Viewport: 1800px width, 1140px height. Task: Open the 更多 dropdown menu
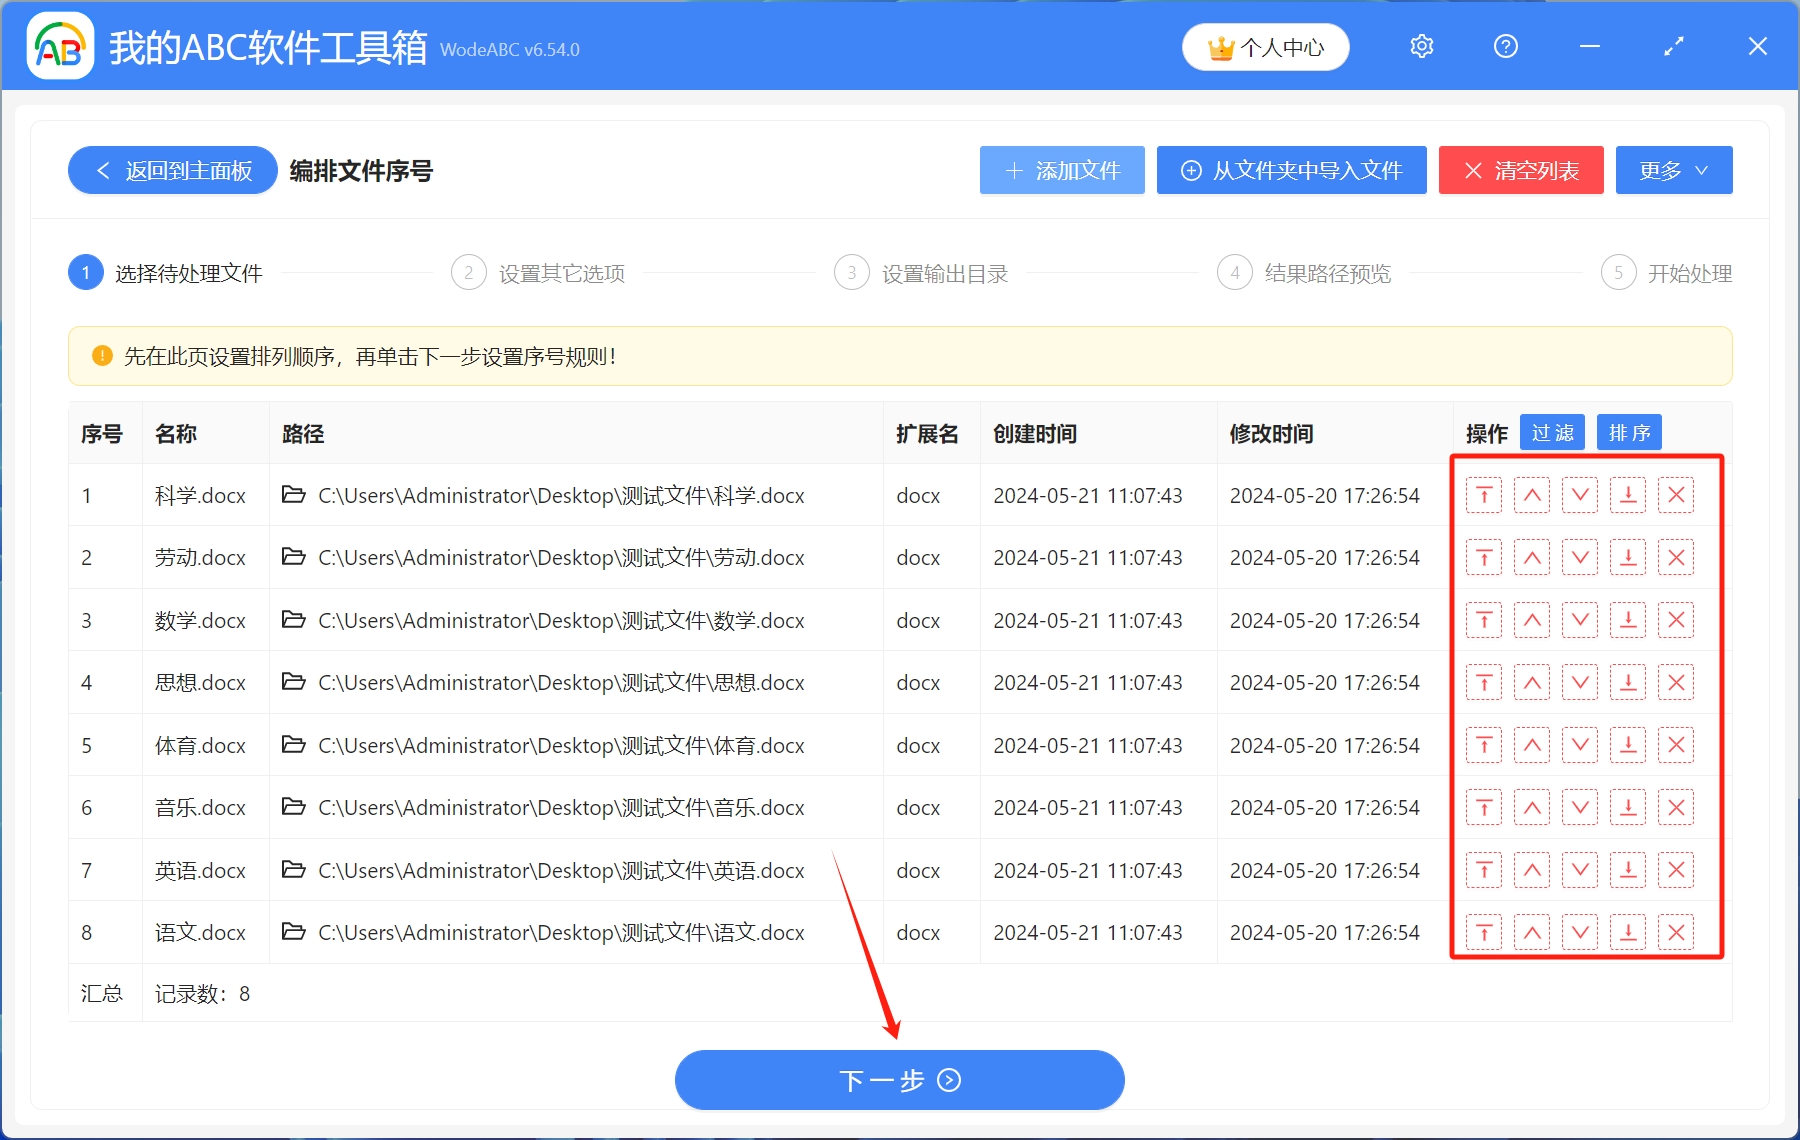1673,170
